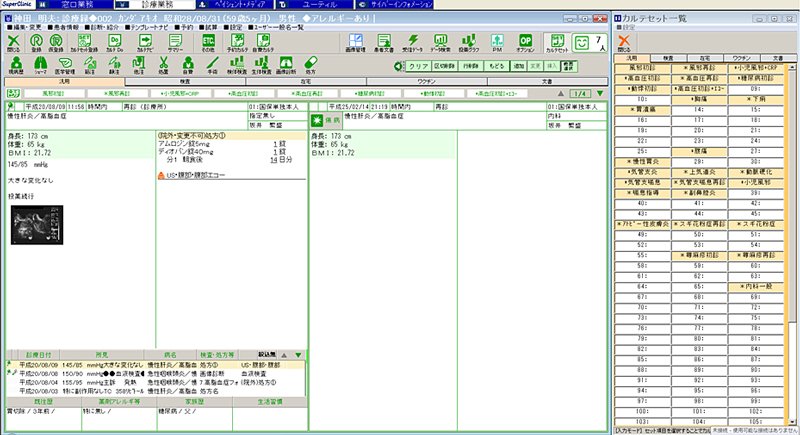This screenshot has height=435, width=800.
Task: Open the 画像診断 icon
Action: [286, 65]
